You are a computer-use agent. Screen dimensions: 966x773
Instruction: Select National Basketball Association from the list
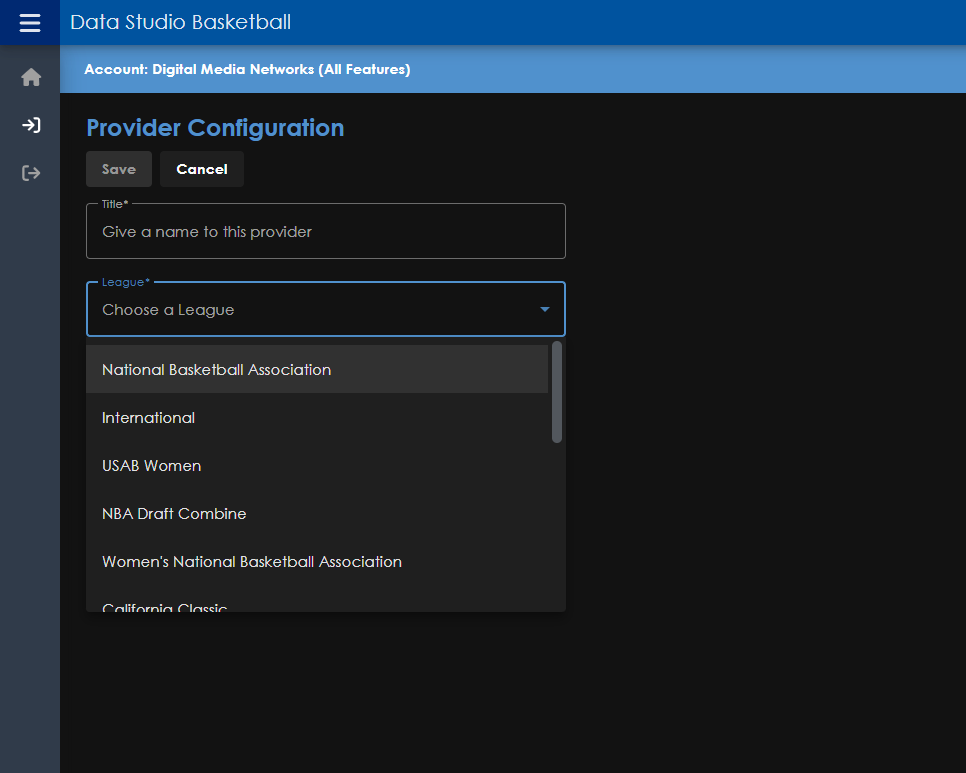click(217, 369)
